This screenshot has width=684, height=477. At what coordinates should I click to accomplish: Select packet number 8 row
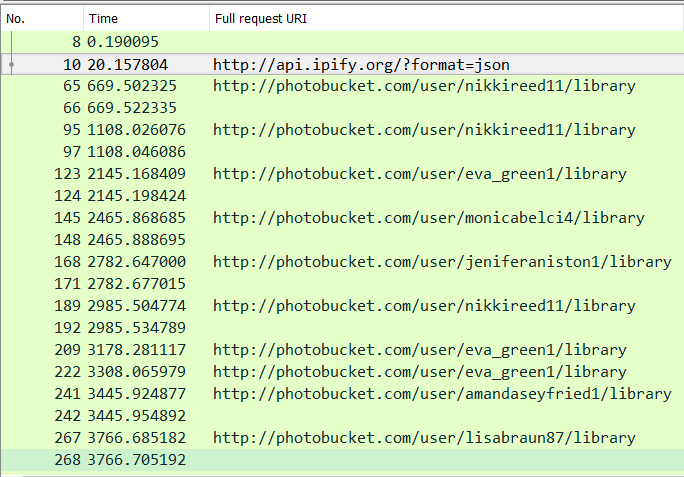pyautogui.click(x=342, y=42)
